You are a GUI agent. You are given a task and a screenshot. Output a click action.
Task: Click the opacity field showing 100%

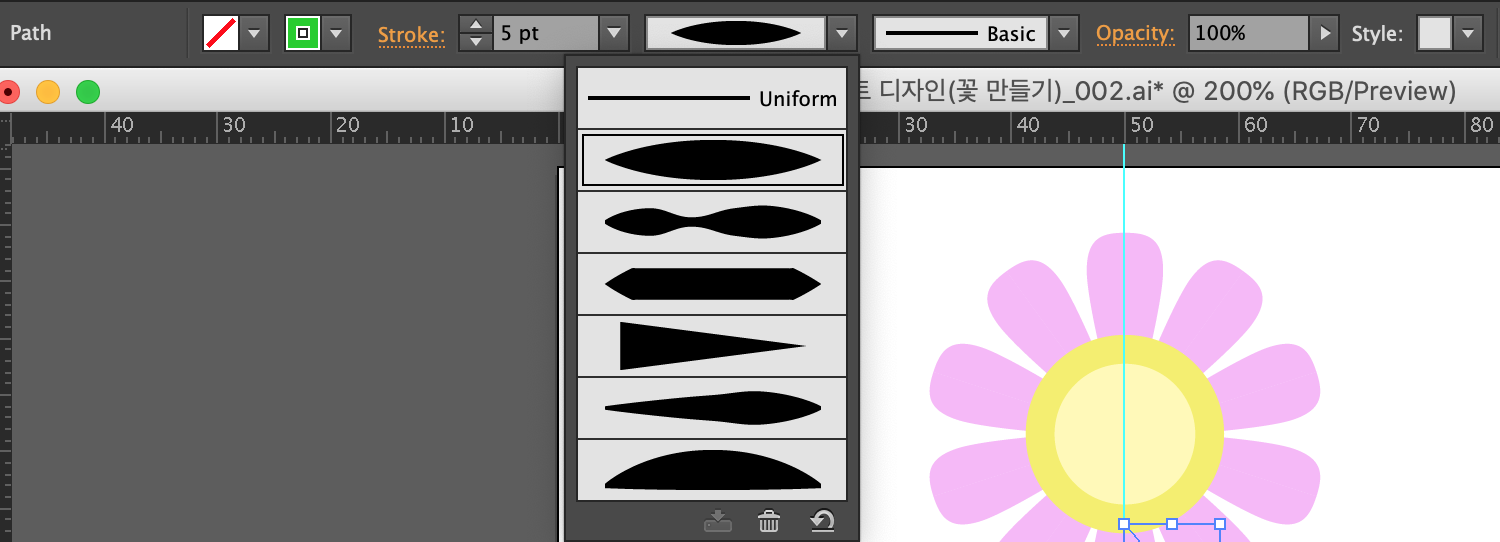pos(1248,33)
